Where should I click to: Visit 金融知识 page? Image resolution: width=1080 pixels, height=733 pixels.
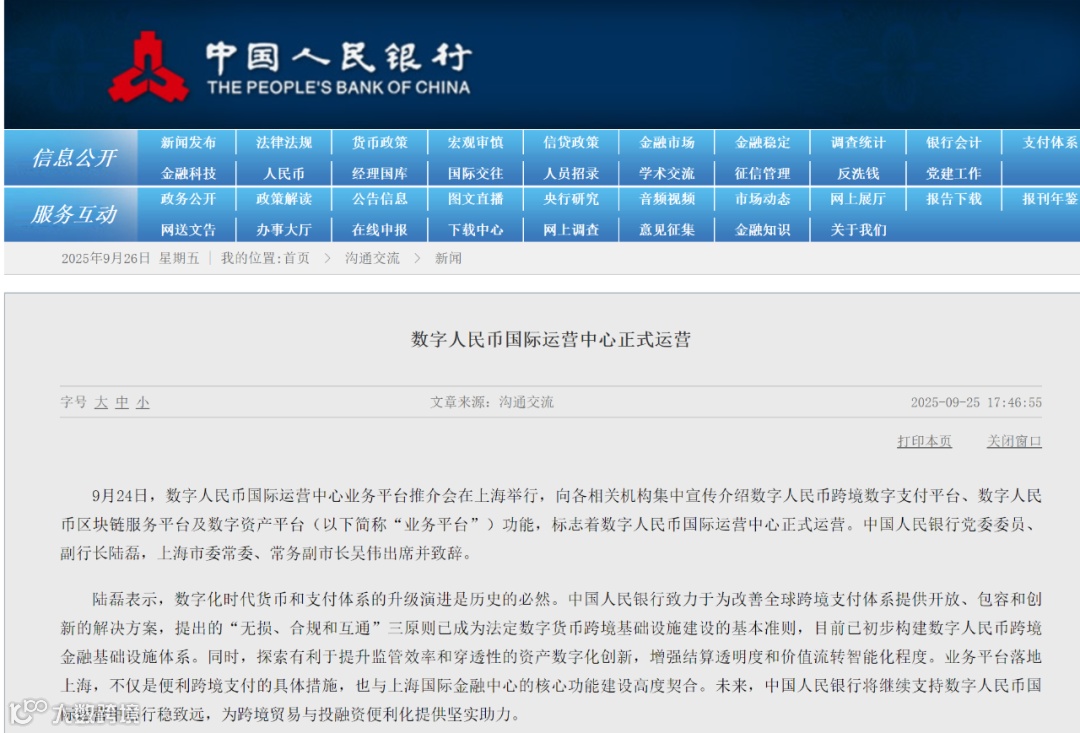click(x=762, y=230)
